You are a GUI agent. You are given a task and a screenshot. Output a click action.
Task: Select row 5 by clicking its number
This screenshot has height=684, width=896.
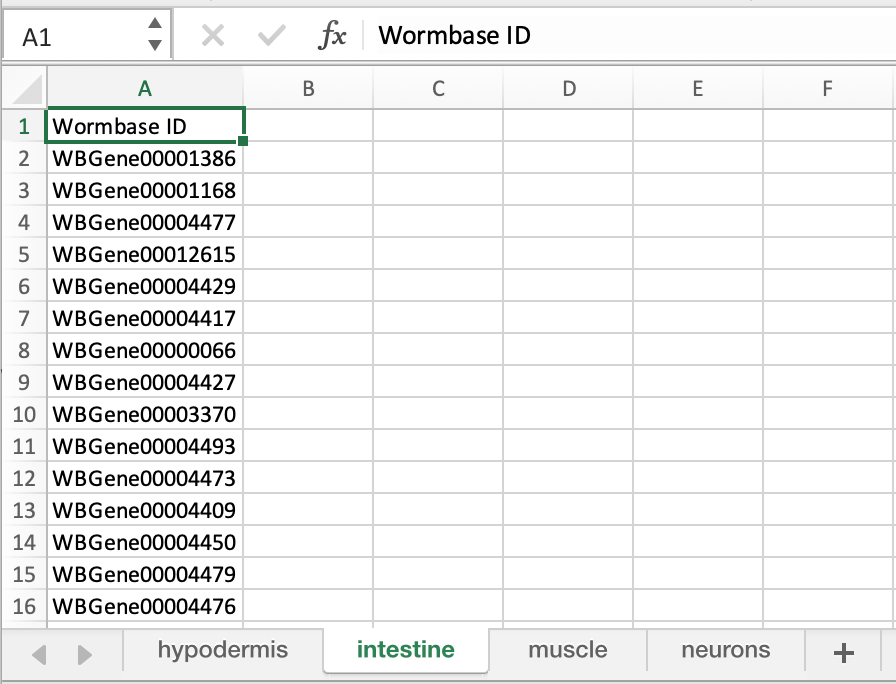[x=23, y=254]
